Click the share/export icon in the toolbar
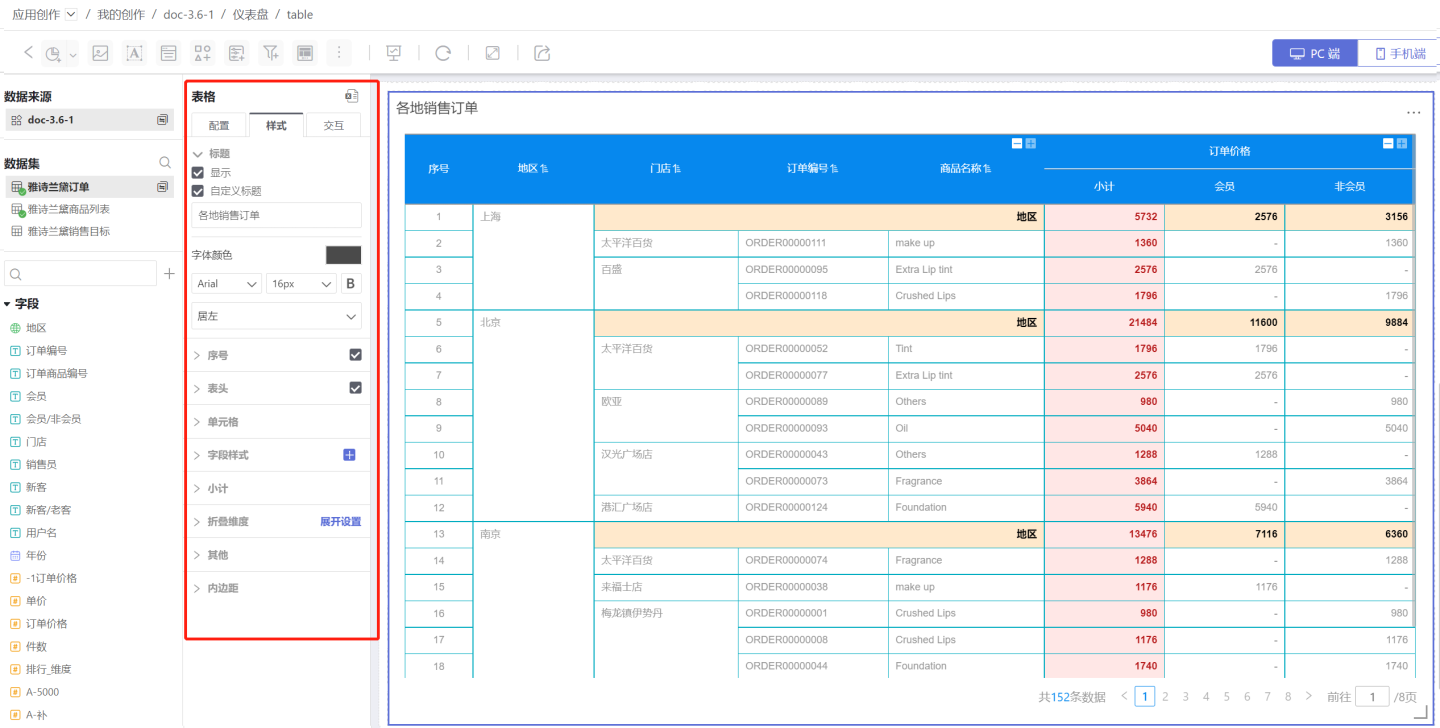1440x728 pixels. pos(542,53)
